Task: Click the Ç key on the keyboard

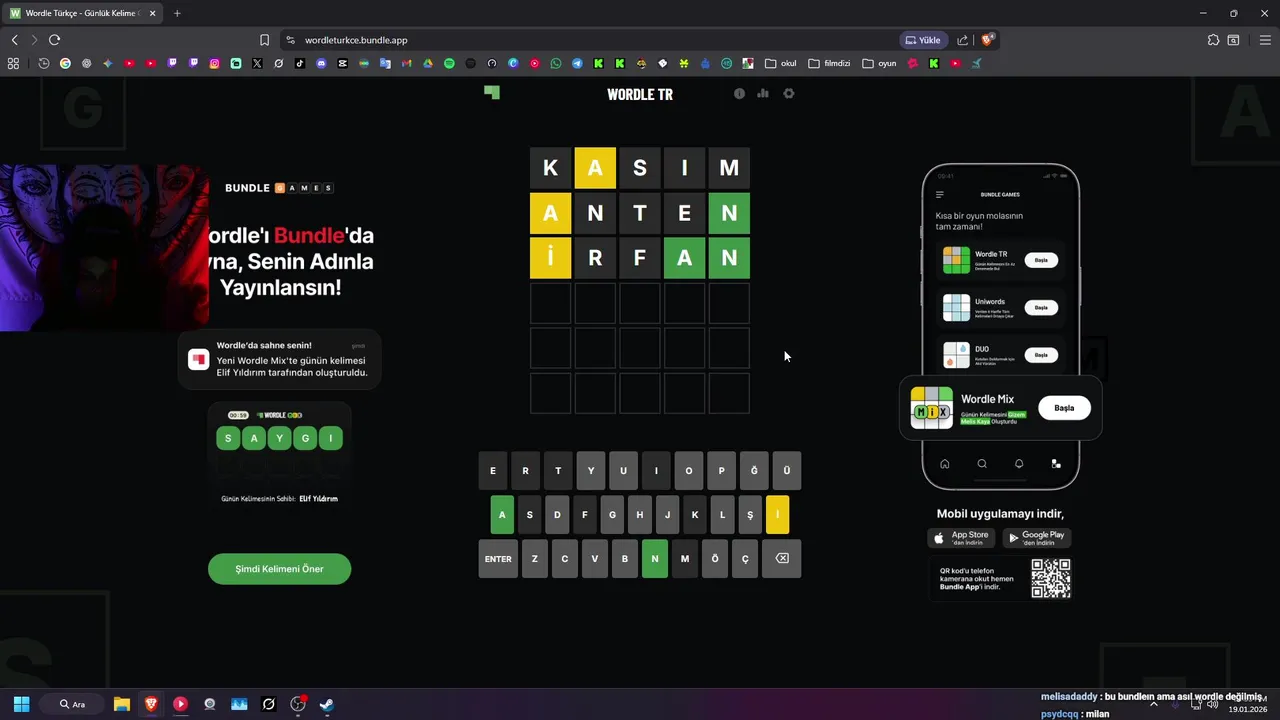Action: coord(745,559)
